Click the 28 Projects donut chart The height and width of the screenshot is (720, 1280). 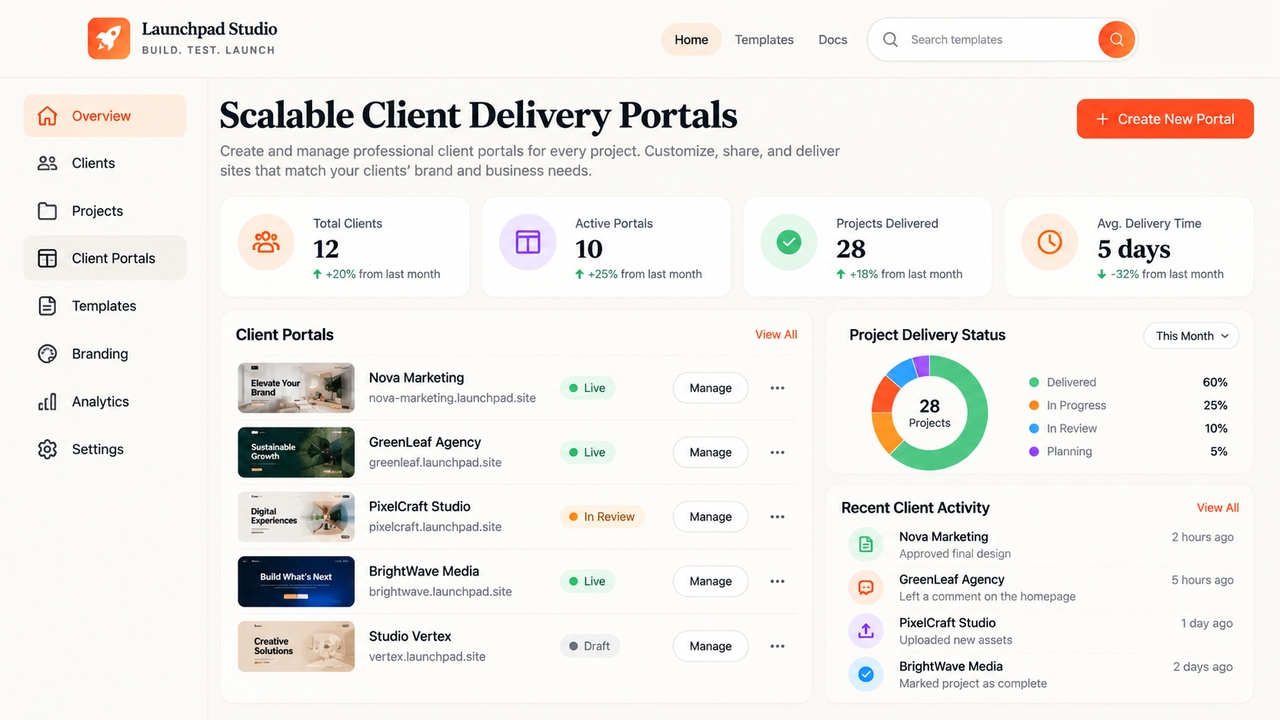pyautogui.click(x=930, y=413)
